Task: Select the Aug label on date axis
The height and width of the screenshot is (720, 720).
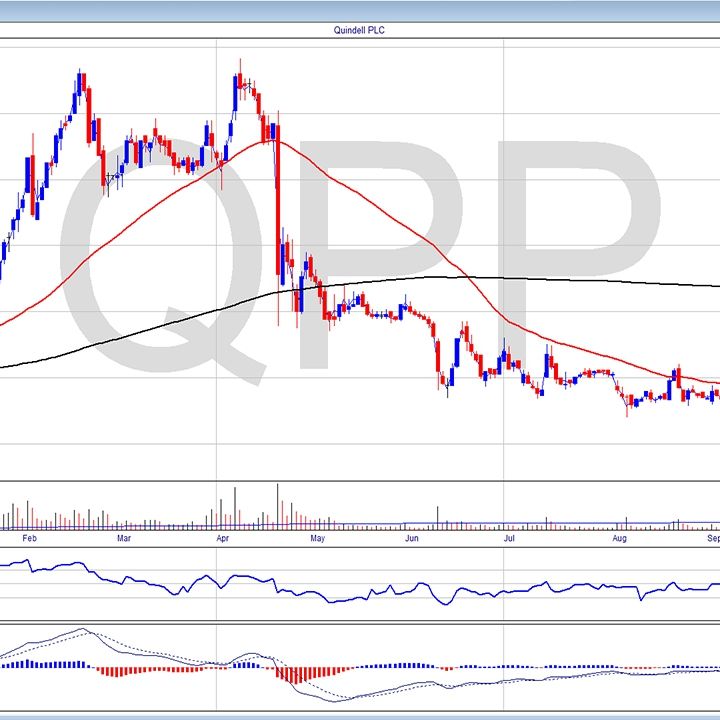Action: (619, 538)
